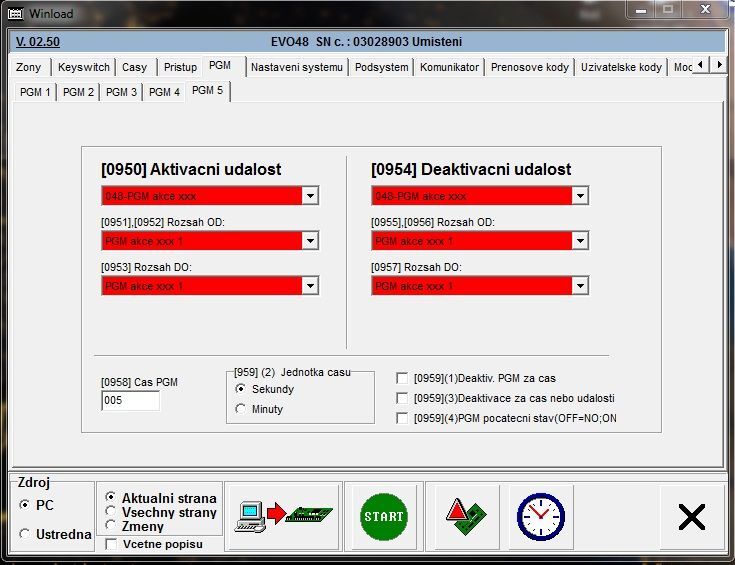Enable Deaktiv. PGM za cas checkbox

pos(402,378)
